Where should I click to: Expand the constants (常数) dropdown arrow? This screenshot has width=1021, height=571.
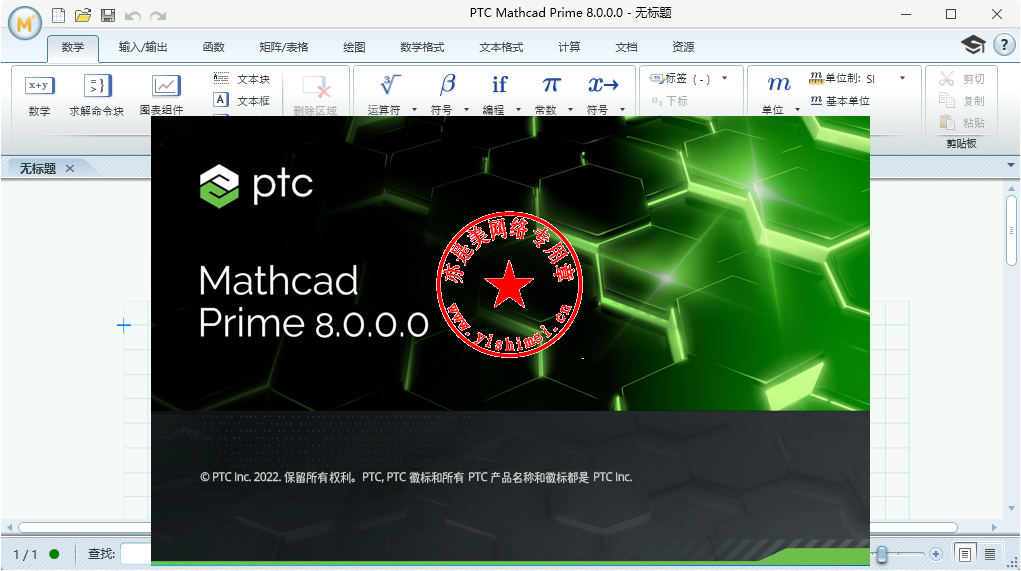coord(570,109)
